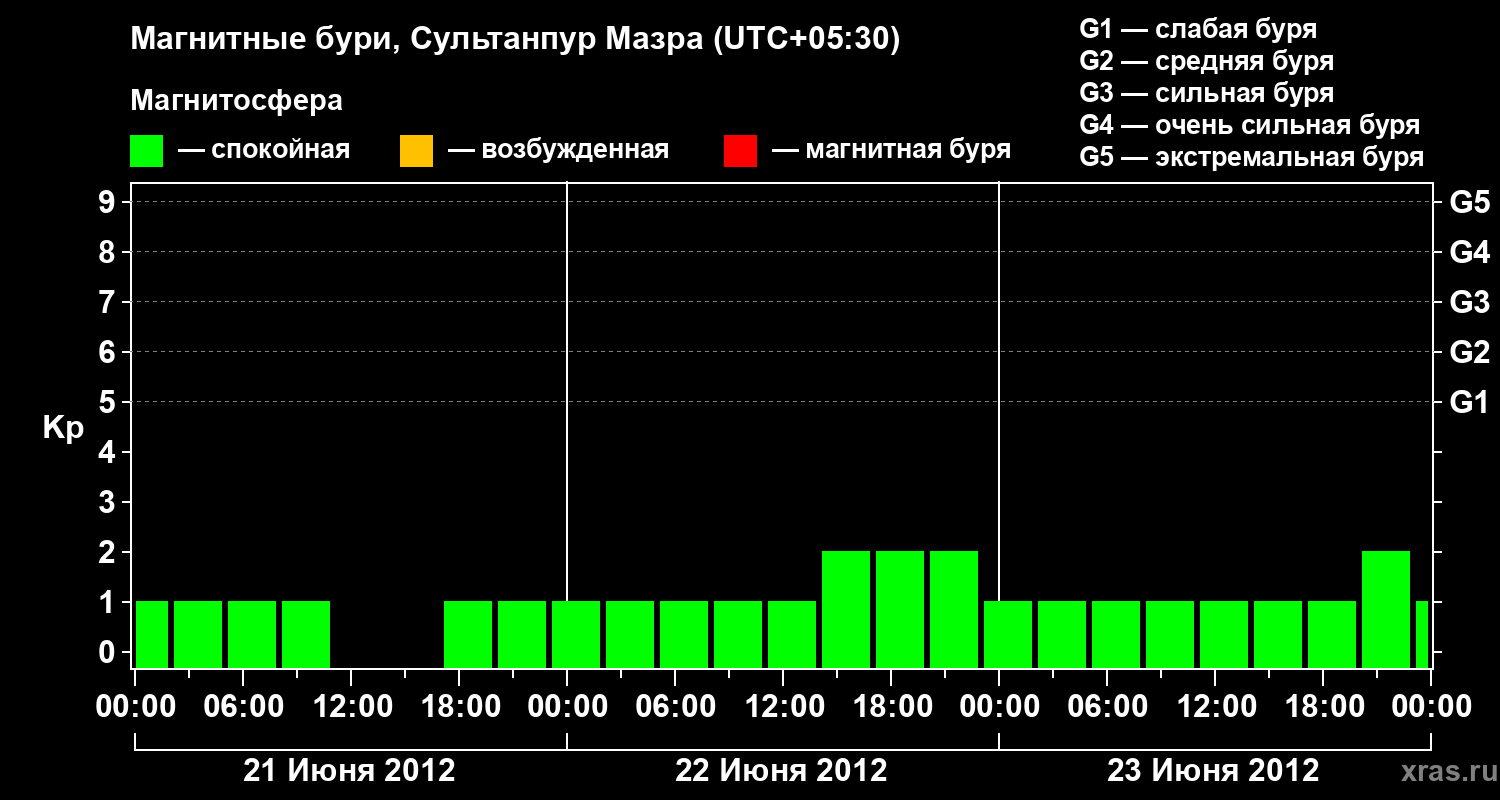The width and height of the screenshot is (1500, 800).
Task: Click the orange 'возбужденная' legend swatch
Action: click(x=416, y=151)
